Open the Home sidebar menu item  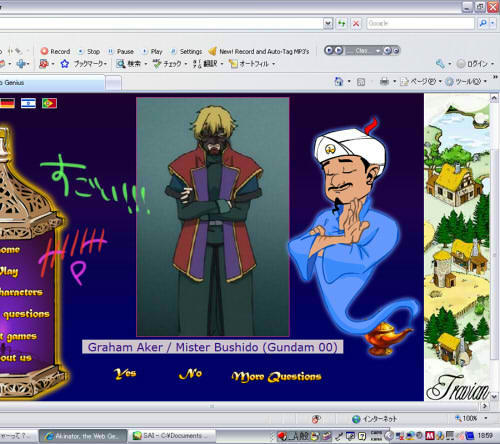pyautogui.click(x=10, y=249)
